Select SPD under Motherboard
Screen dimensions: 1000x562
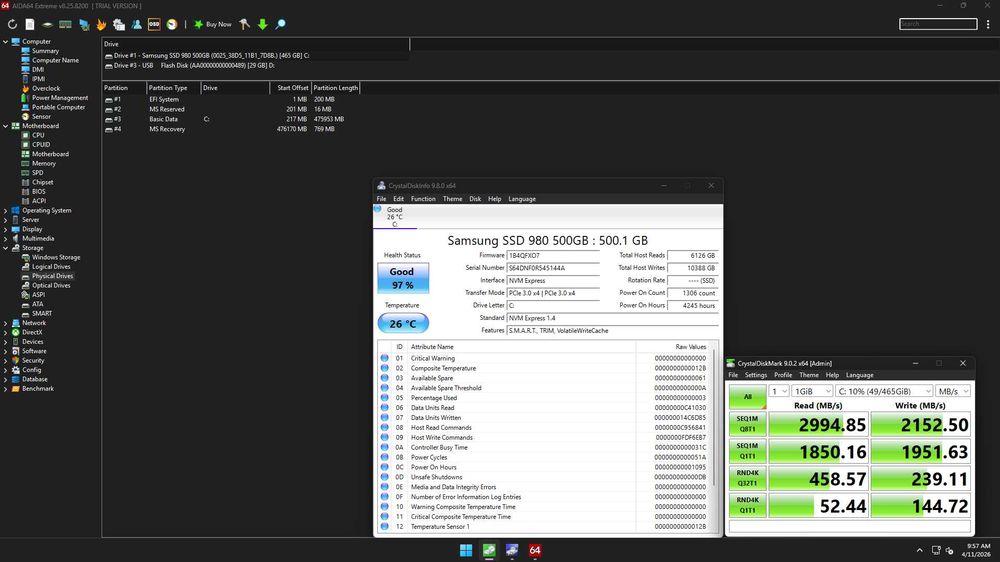pyautogui.click(x=38, y=173)
